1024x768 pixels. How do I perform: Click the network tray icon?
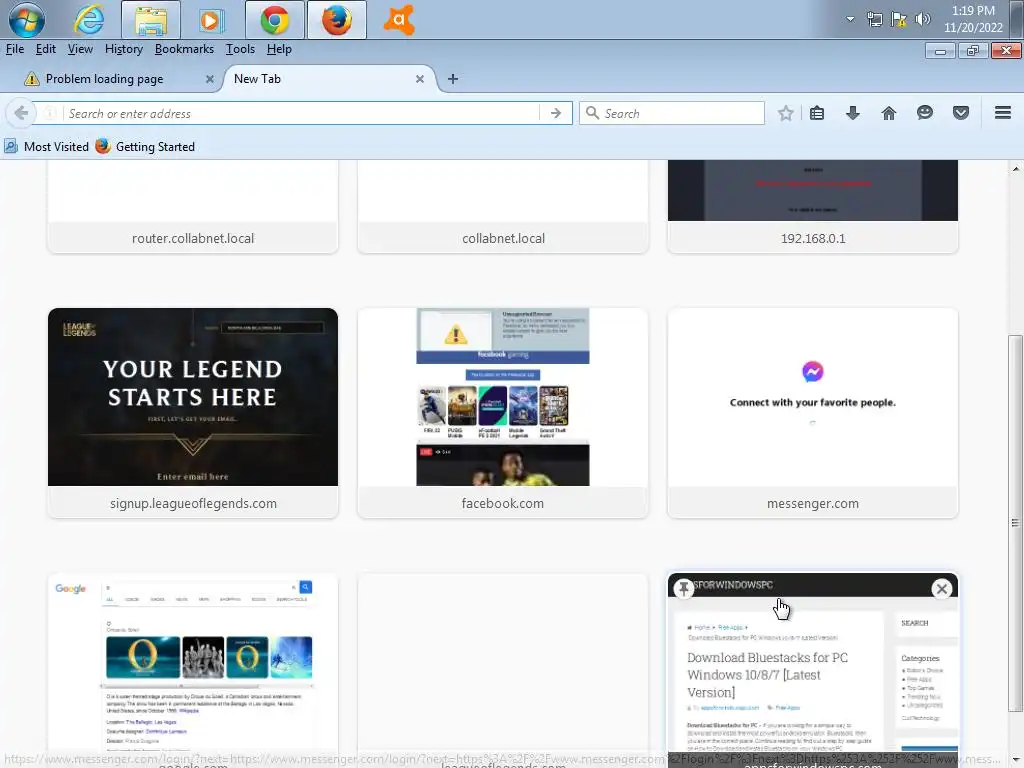point(874,19)
